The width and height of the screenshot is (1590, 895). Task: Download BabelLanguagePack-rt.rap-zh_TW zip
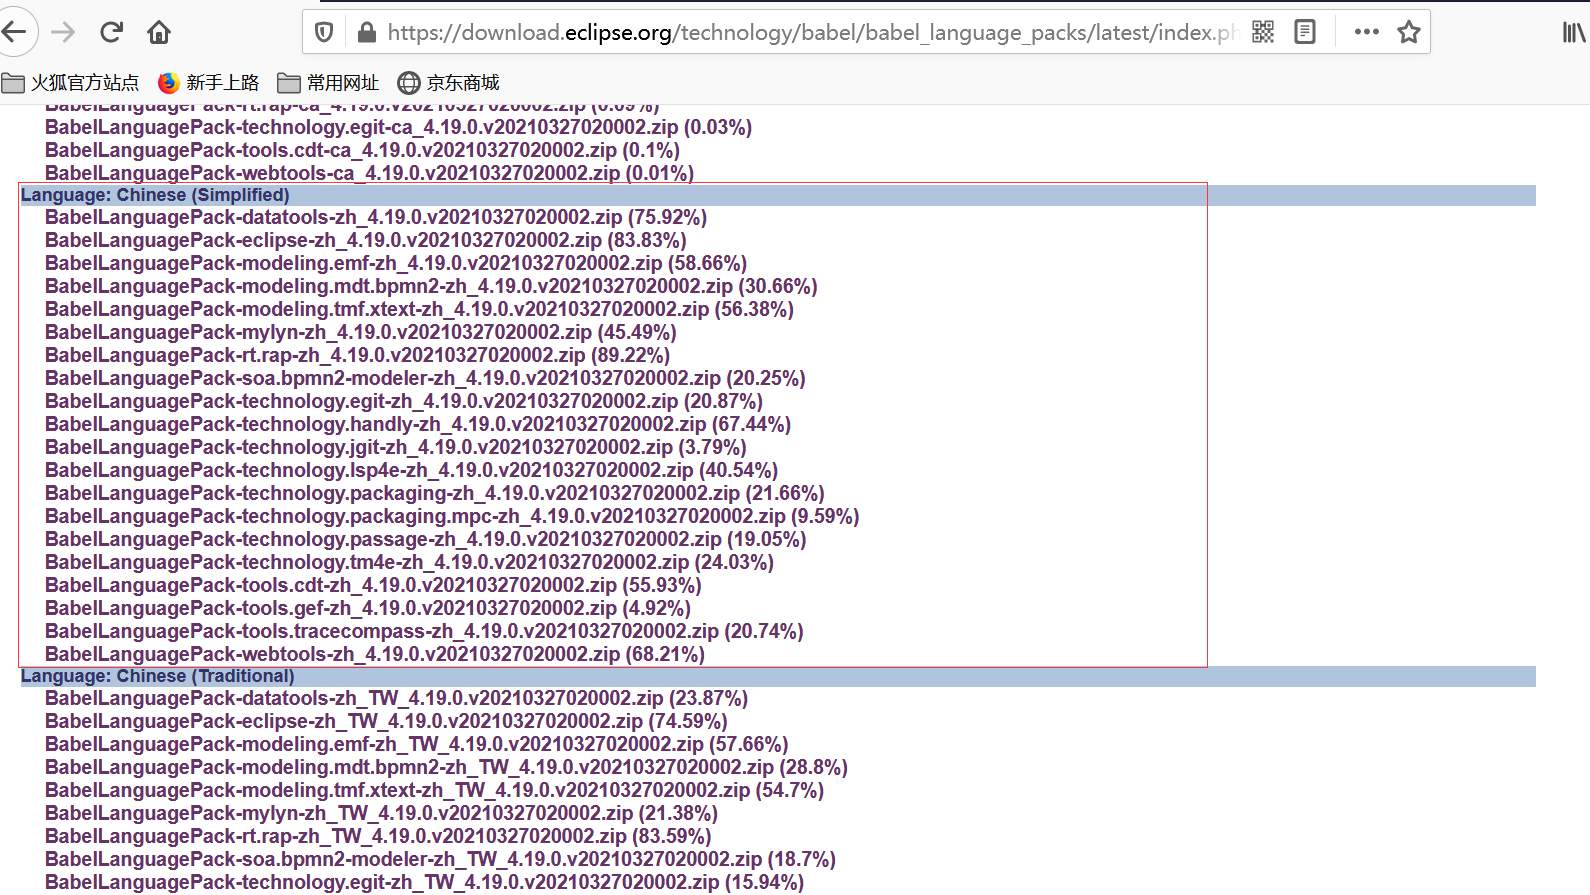[378, 836]
